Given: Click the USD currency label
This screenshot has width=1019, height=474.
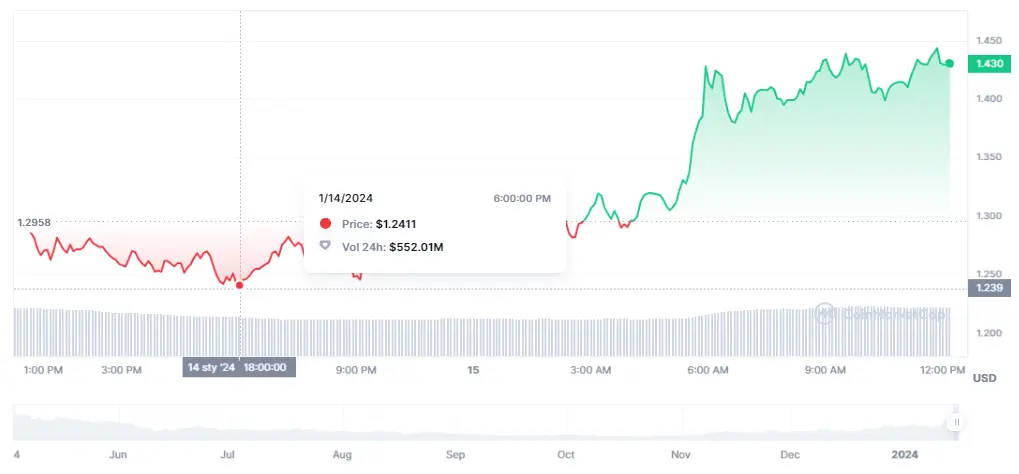Looking at the screenshot, I should pyautogui.click(x=984, y=378).
